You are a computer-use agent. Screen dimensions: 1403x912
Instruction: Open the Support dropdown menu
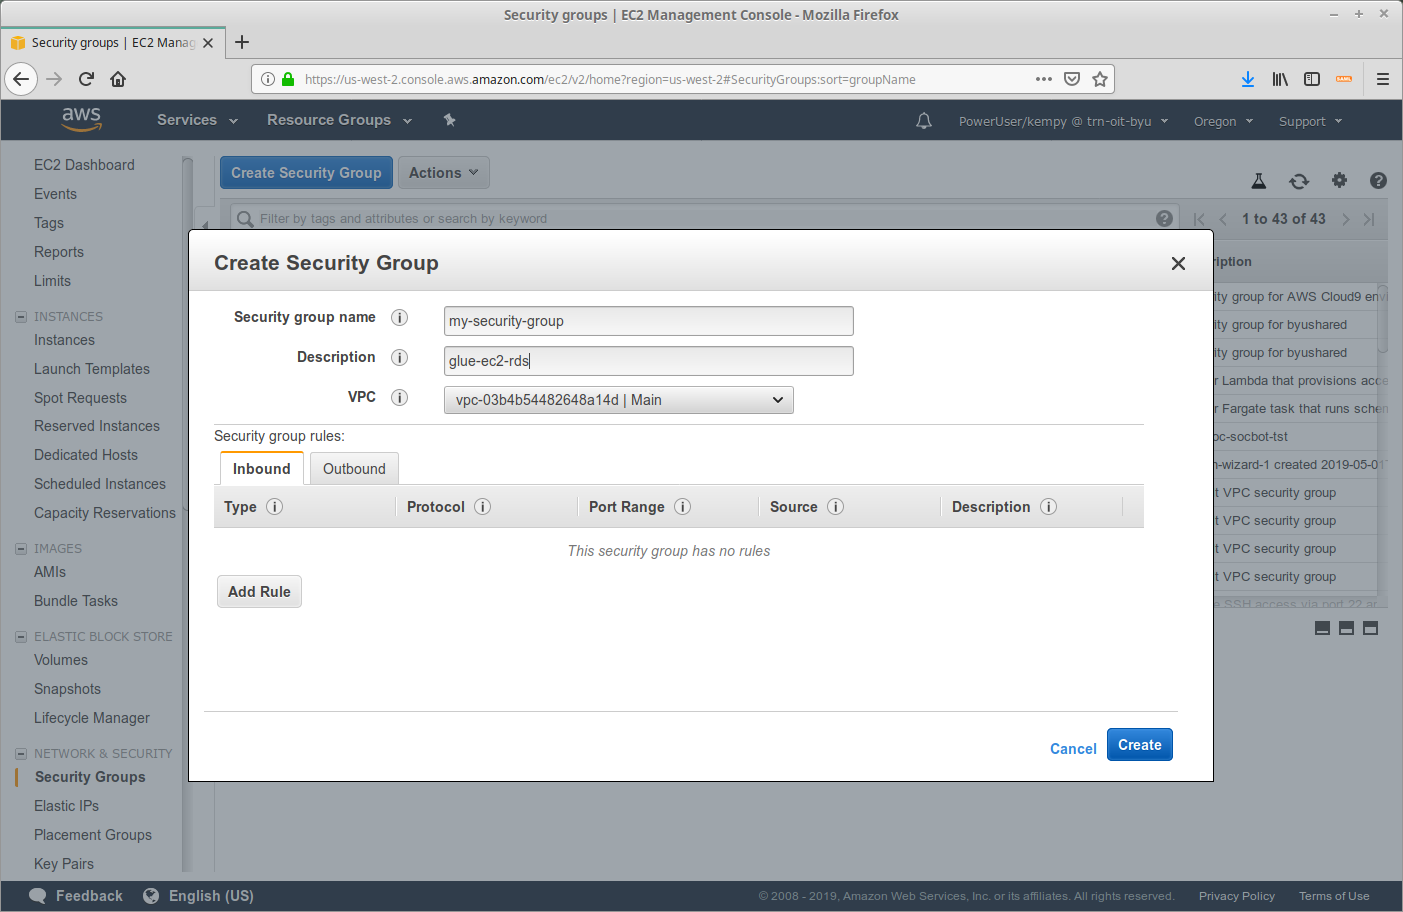1310,121
